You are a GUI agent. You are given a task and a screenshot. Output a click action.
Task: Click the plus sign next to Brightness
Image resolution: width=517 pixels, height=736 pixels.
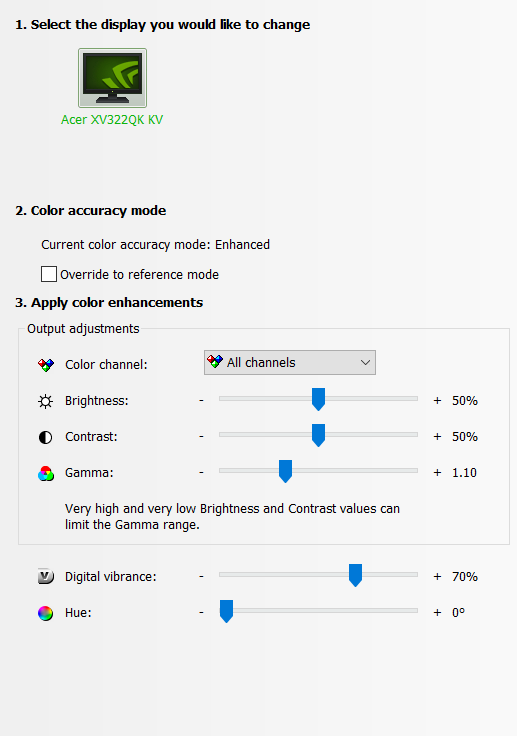(437, 400)
